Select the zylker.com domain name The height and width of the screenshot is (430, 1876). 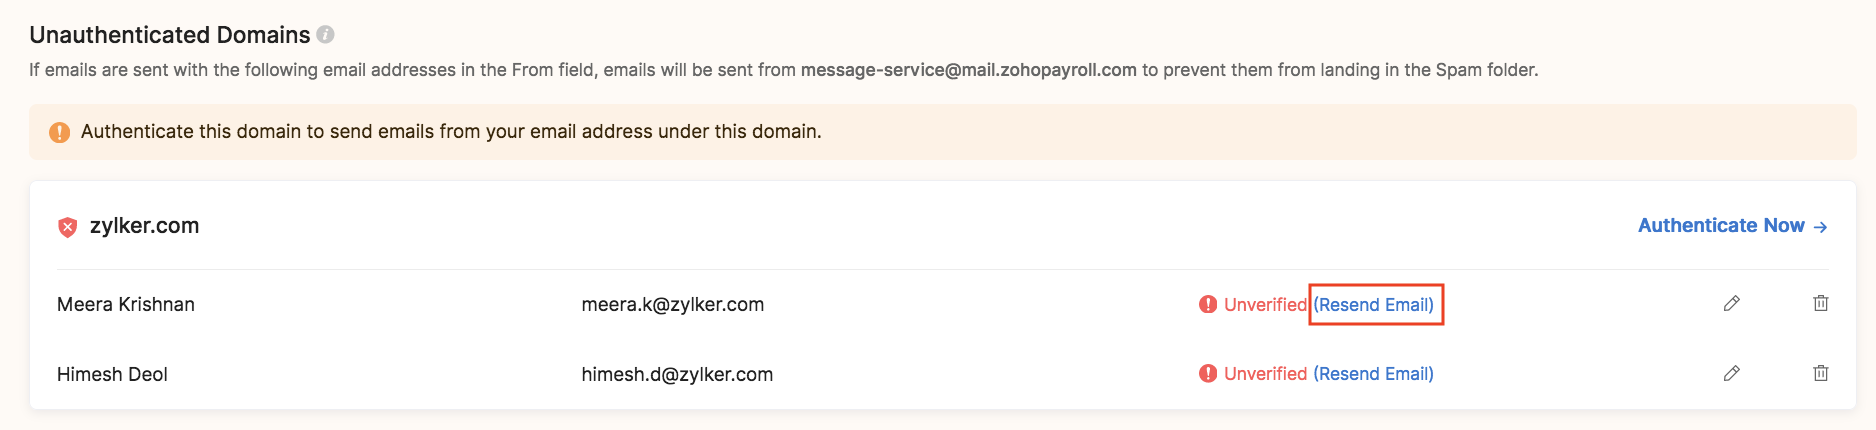pyautogui.click(x=144, y=226)
